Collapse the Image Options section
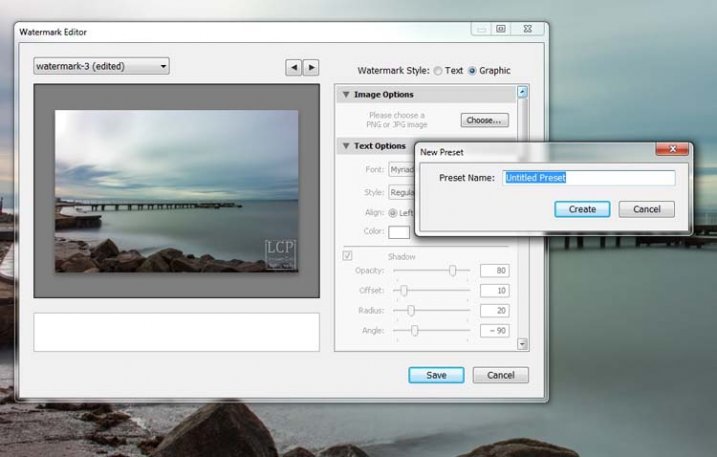 tap(346, 95)
